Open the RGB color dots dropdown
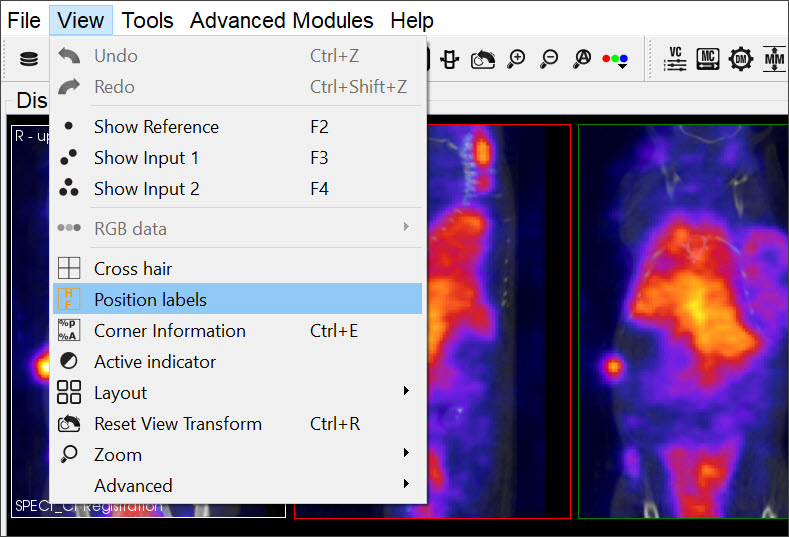789x537 pixels. coord(615,60)
